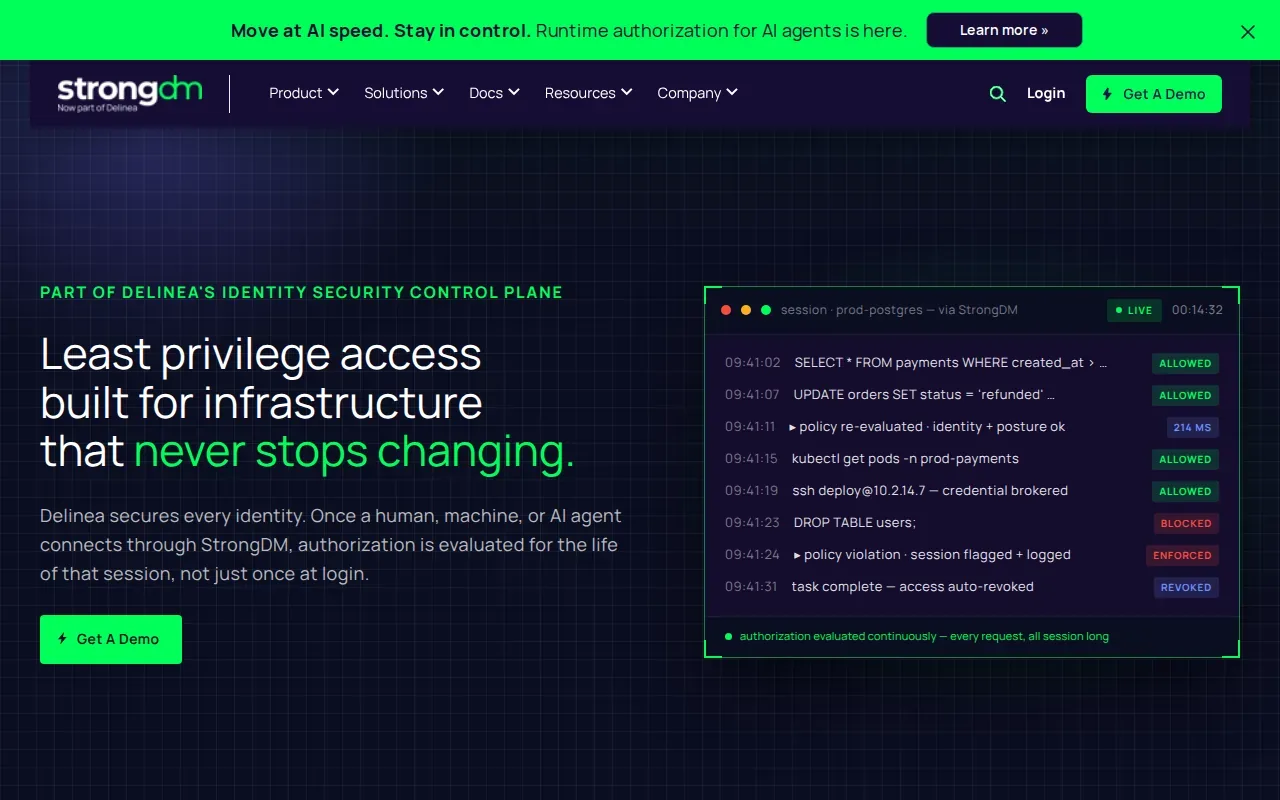This screenshot has height=800, width=1280.
Task: Click the timestamp 09:41:02
Action: pyautogui.click(x=753, y=363)
